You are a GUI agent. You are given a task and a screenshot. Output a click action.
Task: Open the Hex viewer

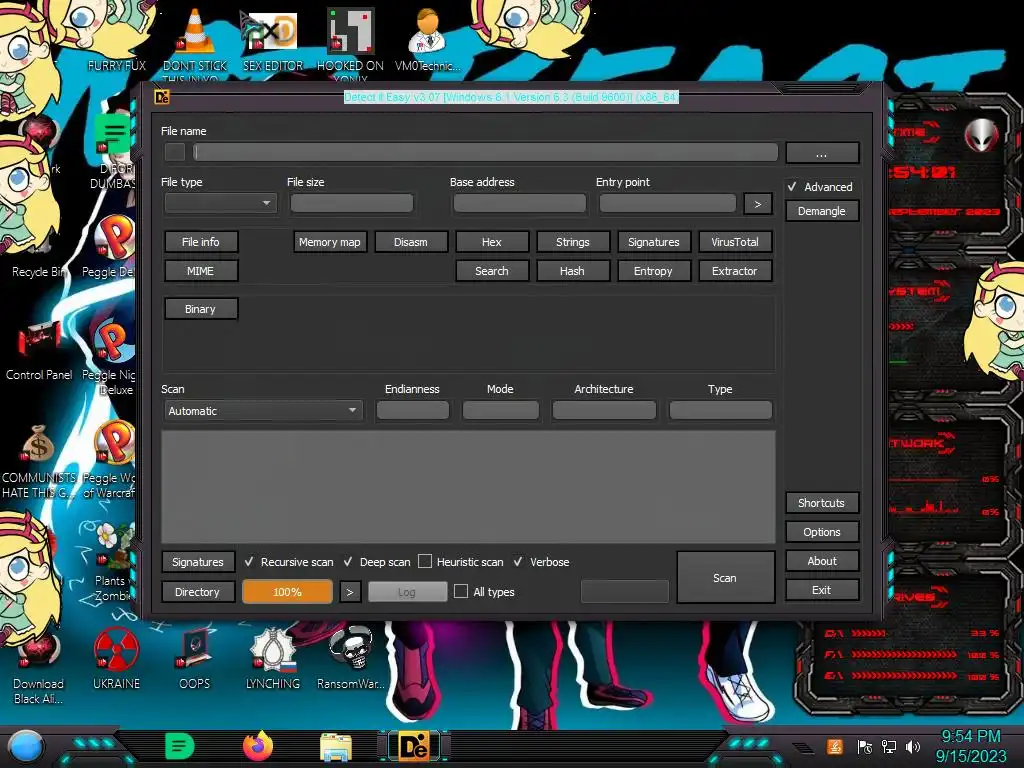click(x=492, y=242)
